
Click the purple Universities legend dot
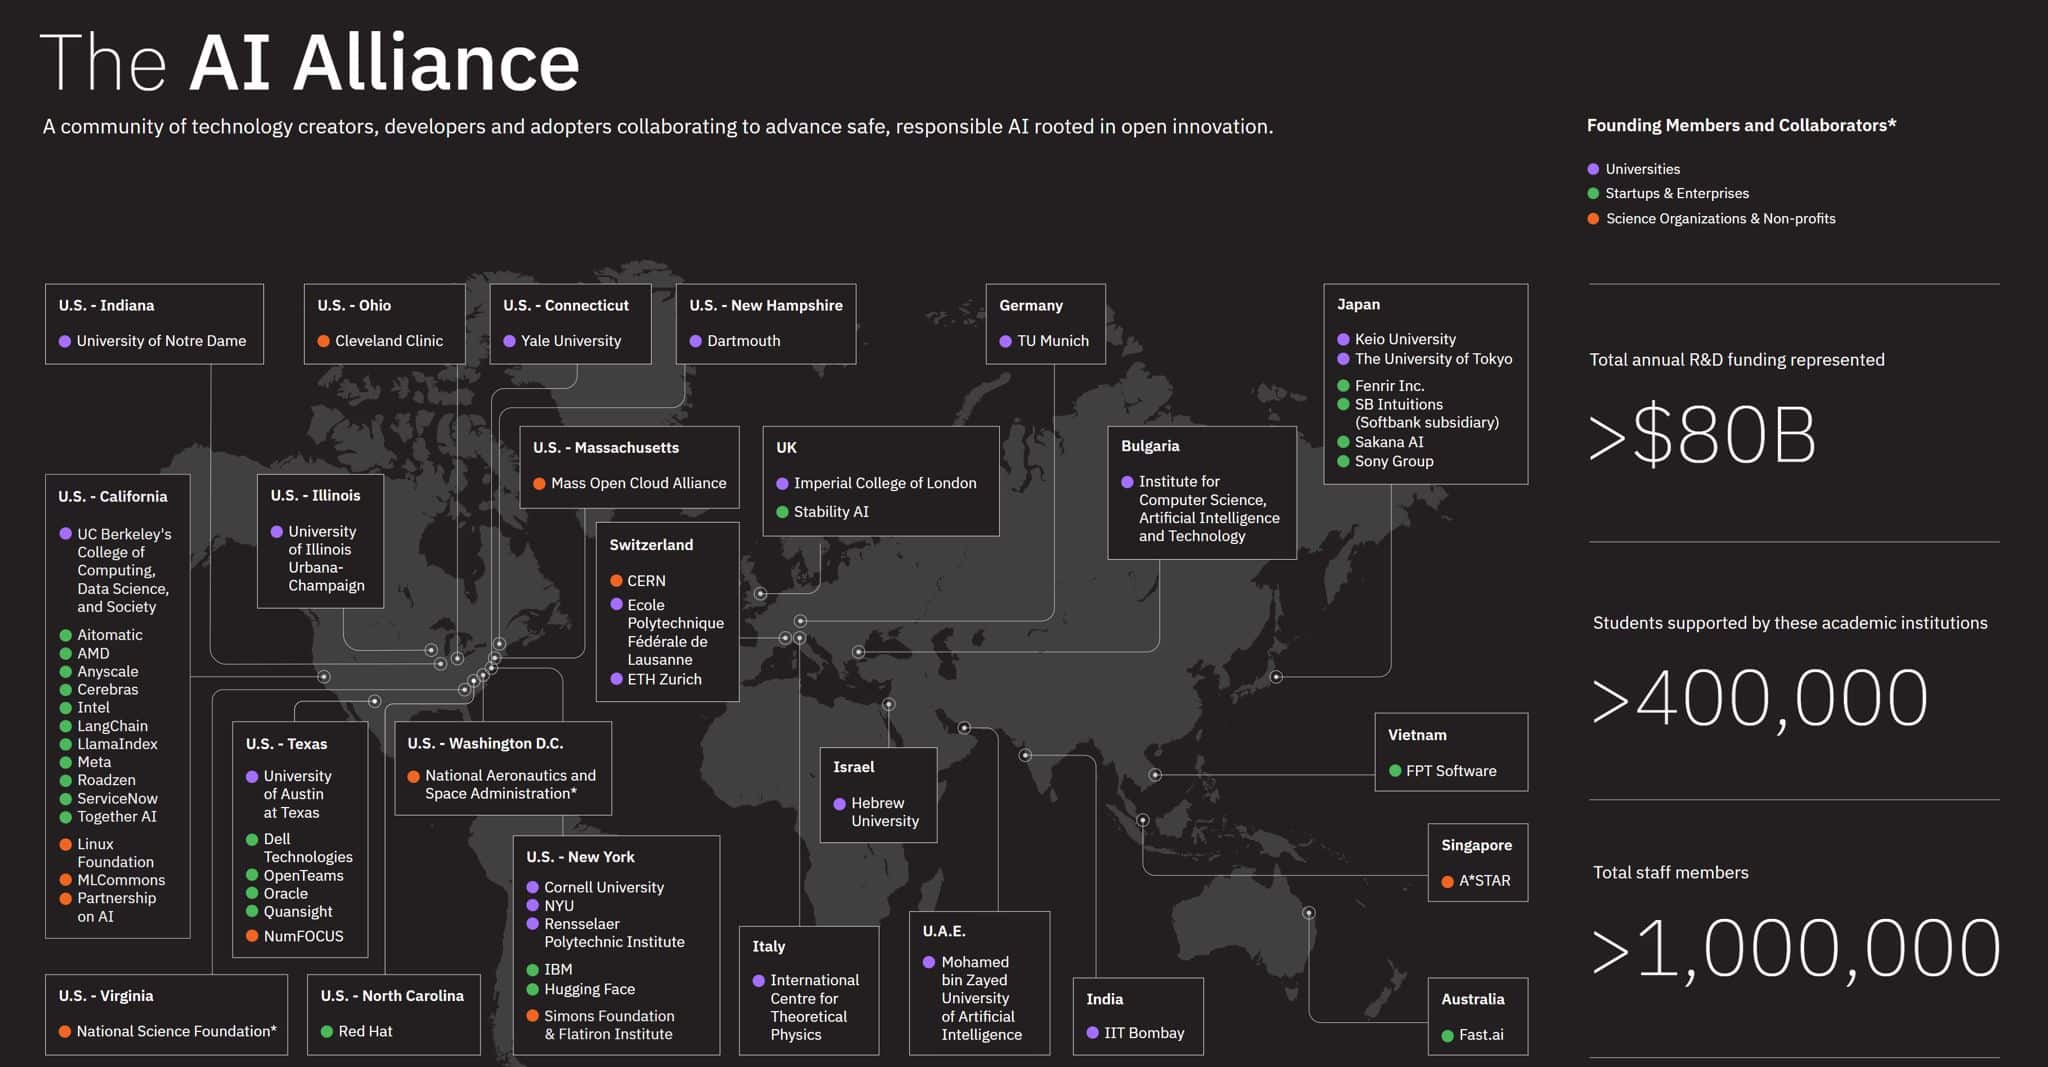click(x=1594, y=169)
